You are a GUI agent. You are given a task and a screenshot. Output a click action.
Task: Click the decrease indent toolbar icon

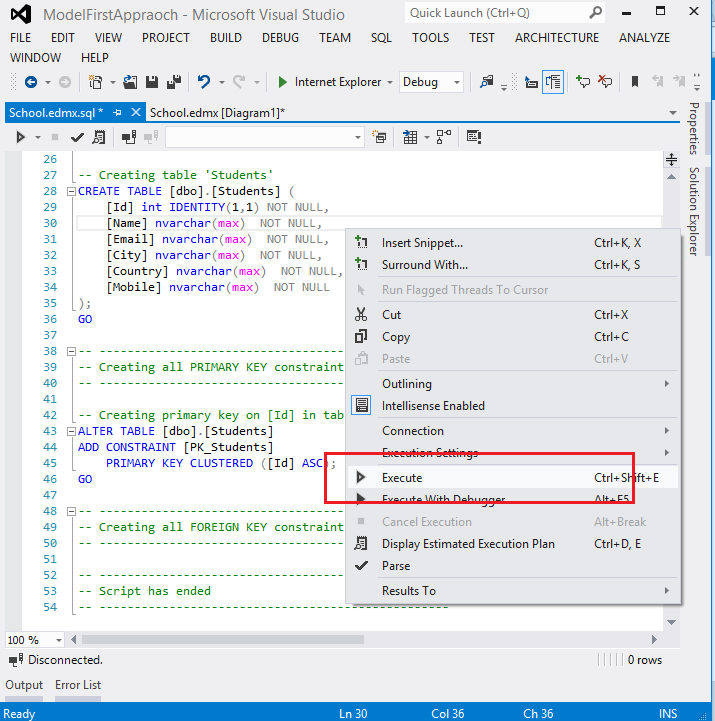(532, 83)
